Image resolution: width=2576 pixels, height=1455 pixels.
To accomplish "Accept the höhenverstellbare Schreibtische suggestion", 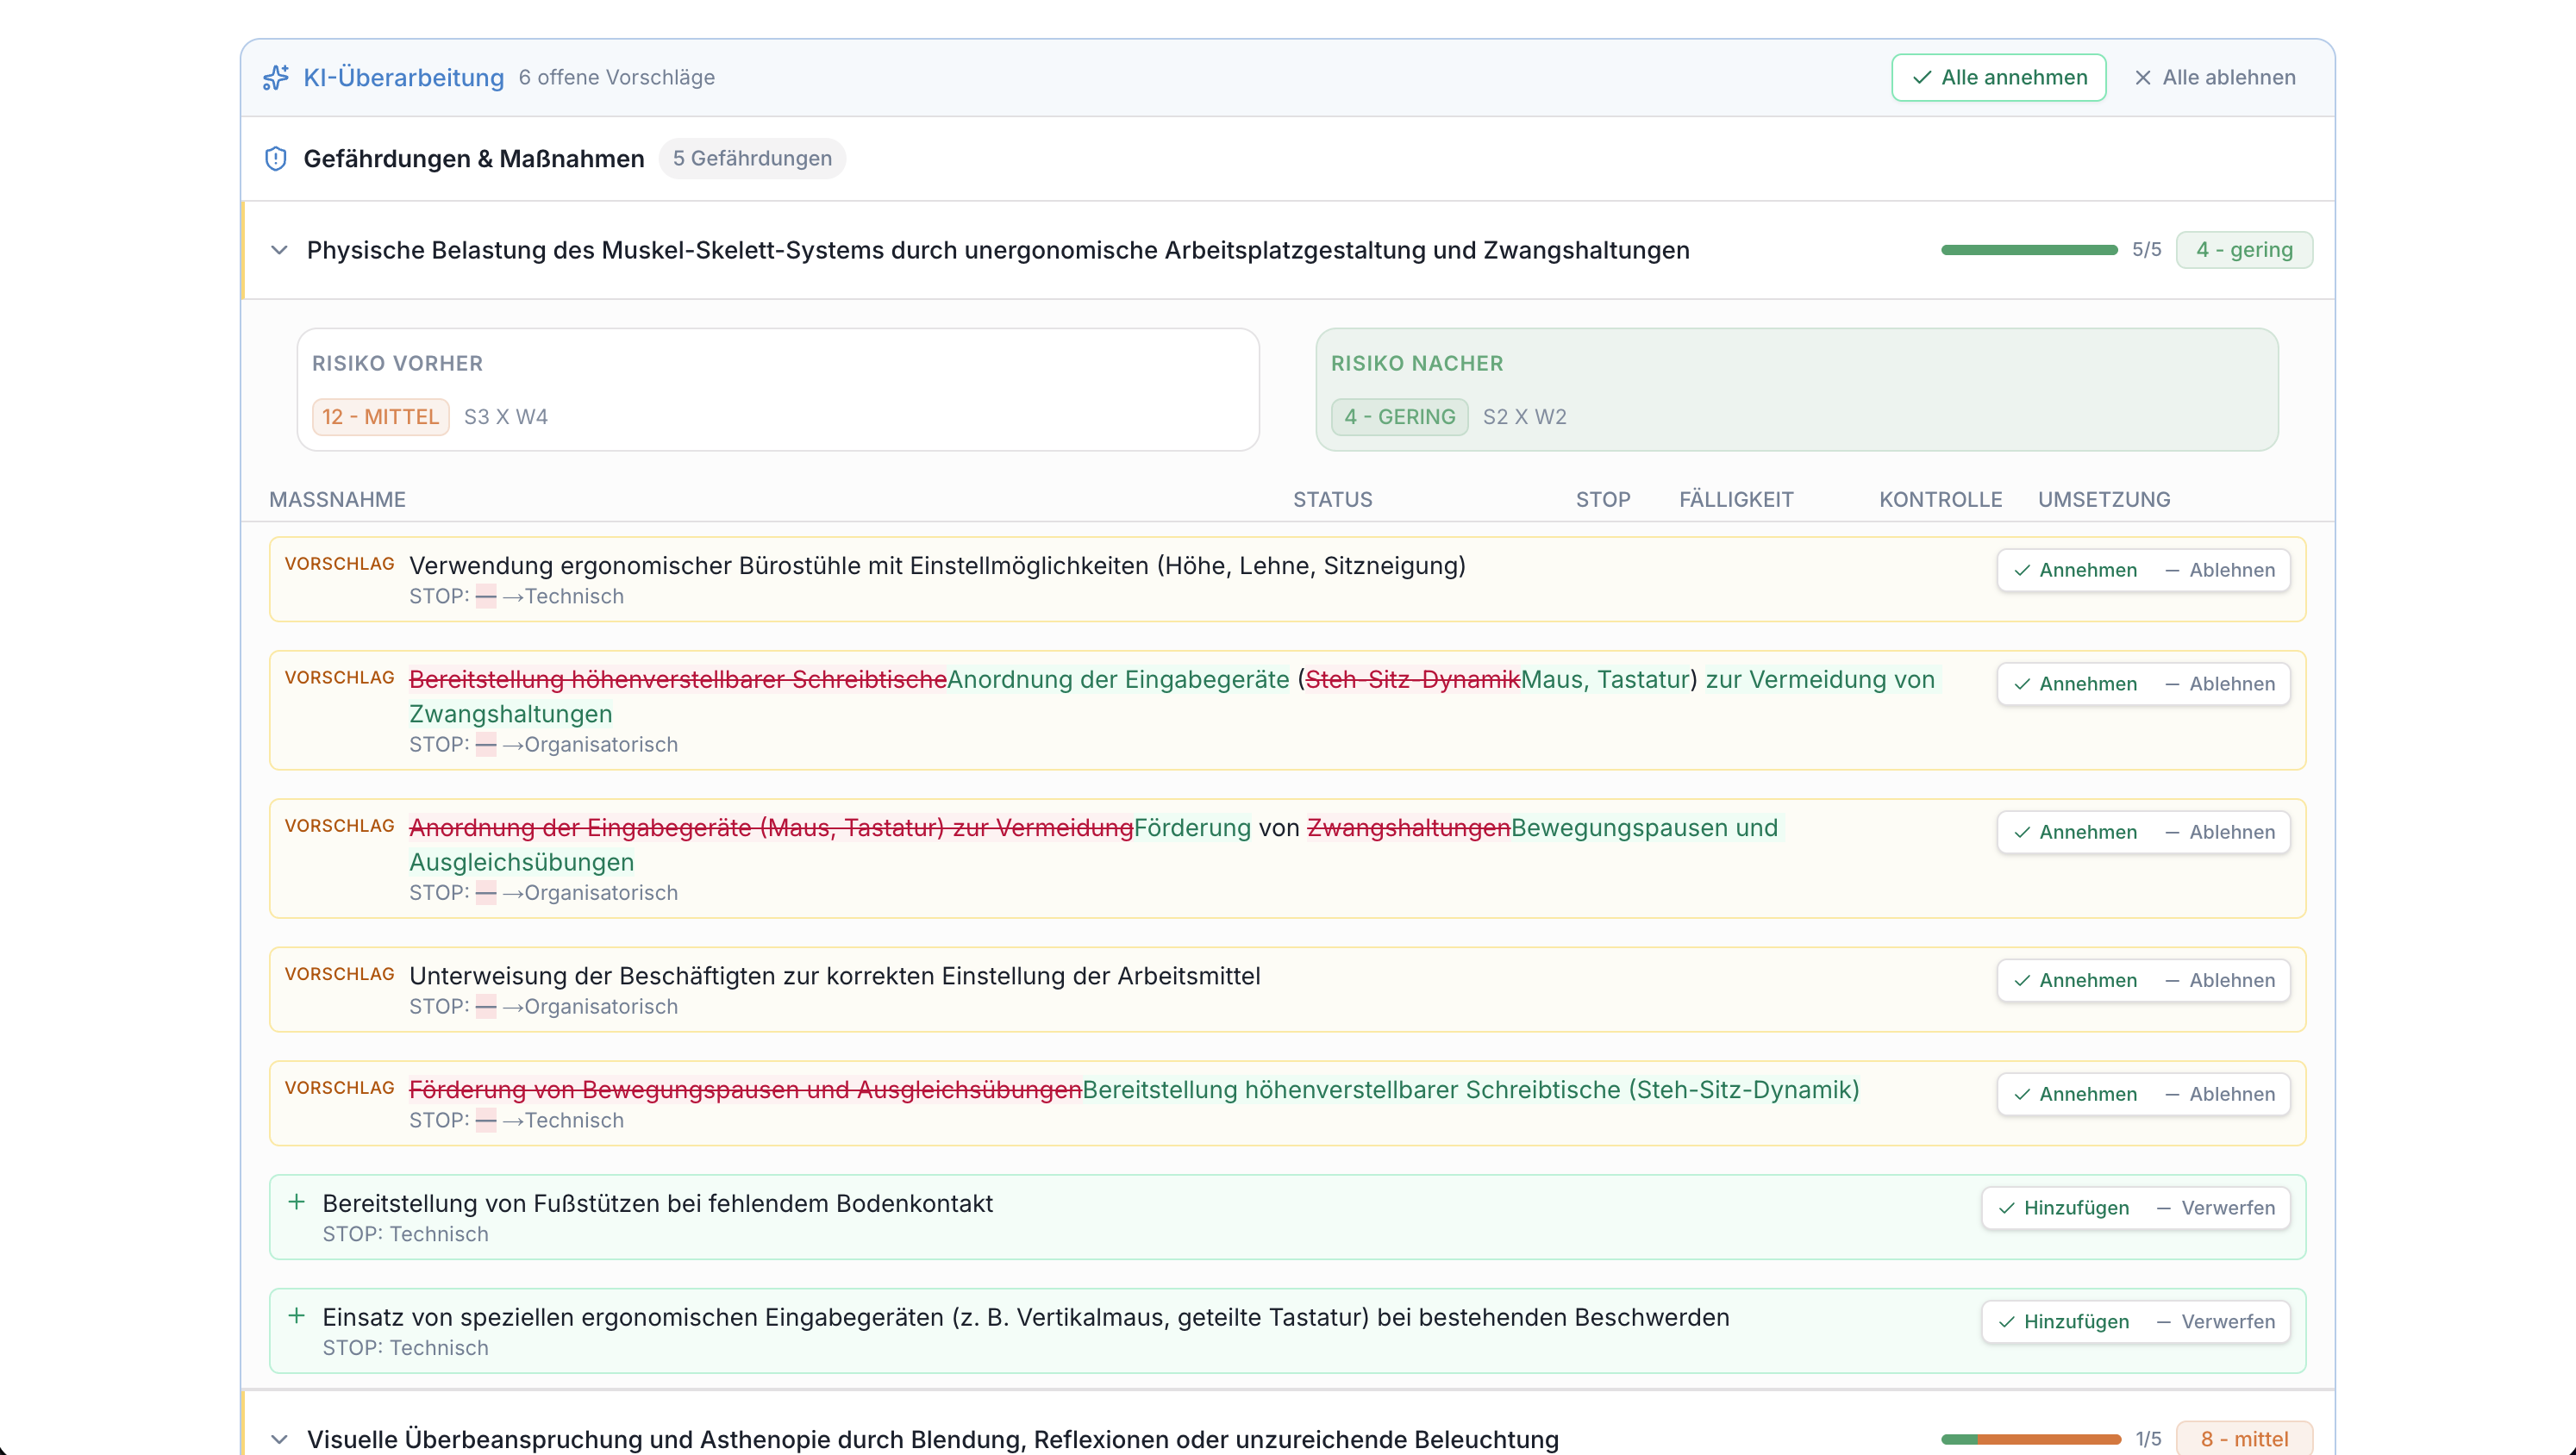I will [2074, 1094].
